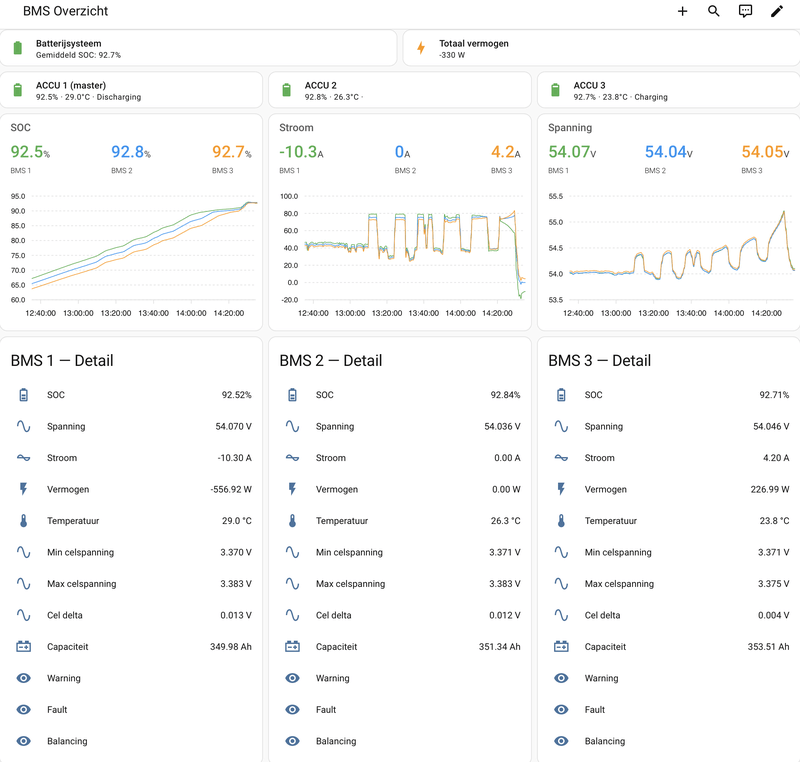The image size is (800, 762).
Task: Select the -10.3 A BMS 1 Stroom reading
Action: 301,152
